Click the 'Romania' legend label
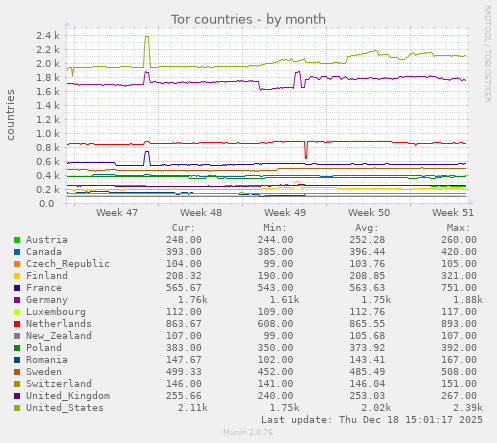The height and width of the screenshot is (443, 497). click(x=47, y=360)
